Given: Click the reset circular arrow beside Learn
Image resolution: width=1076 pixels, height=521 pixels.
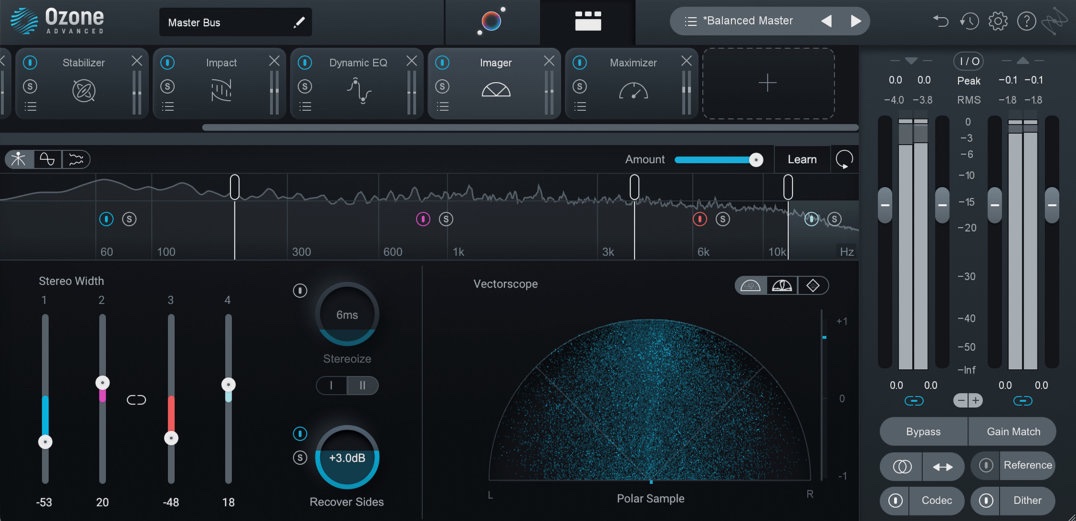Looking at the screenshot, I should [845, 159].
